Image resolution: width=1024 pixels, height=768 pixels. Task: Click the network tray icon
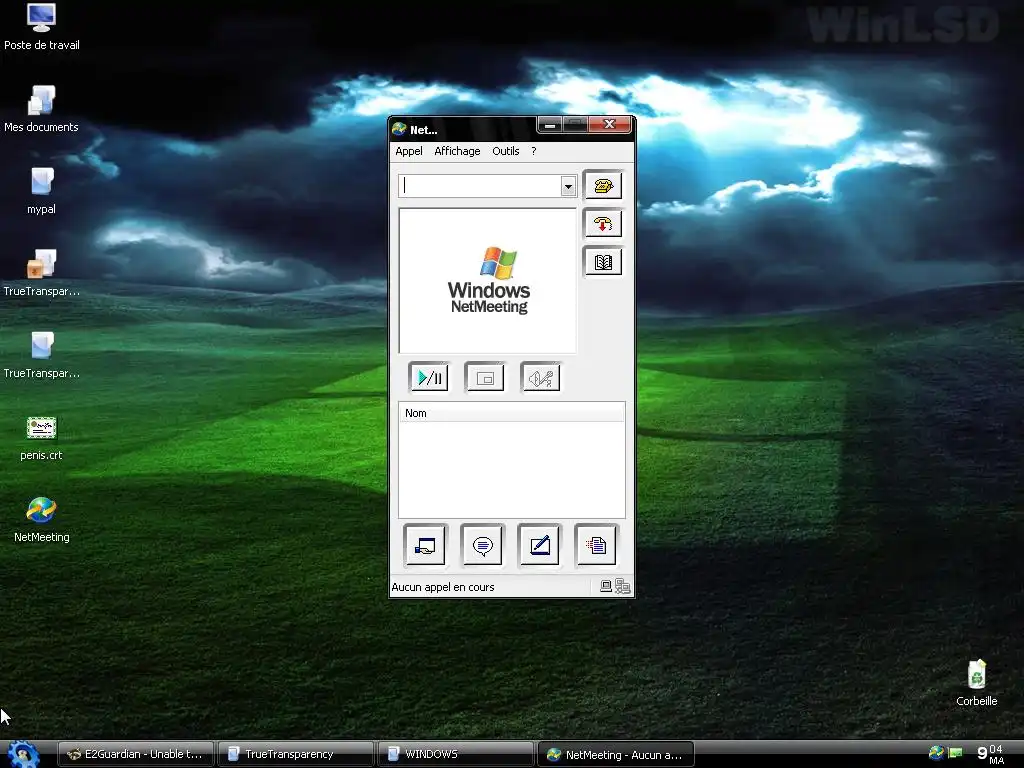(955, 753)
